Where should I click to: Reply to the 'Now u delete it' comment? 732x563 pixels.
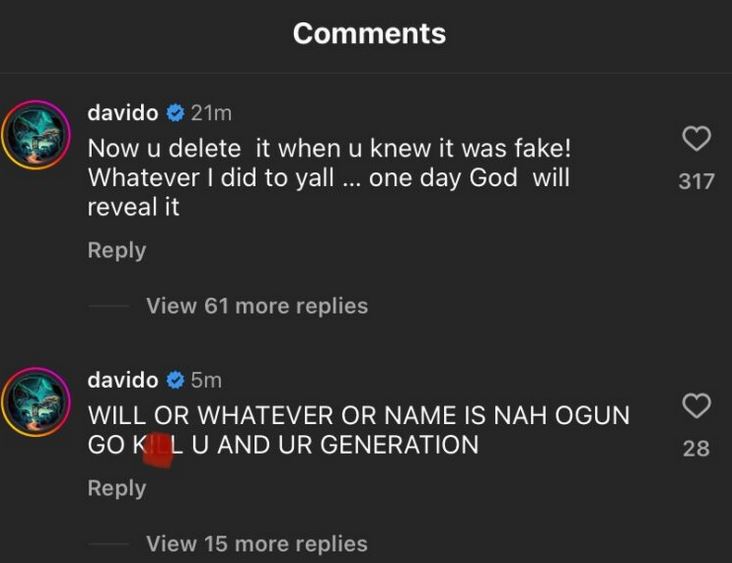point(117,250)
